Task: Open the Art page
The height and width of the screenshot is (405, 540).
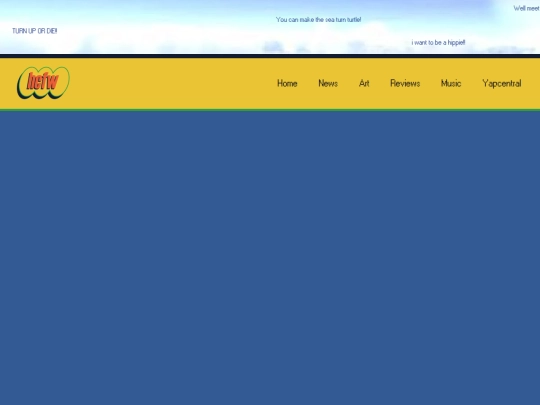Action: tap(364, 83)
